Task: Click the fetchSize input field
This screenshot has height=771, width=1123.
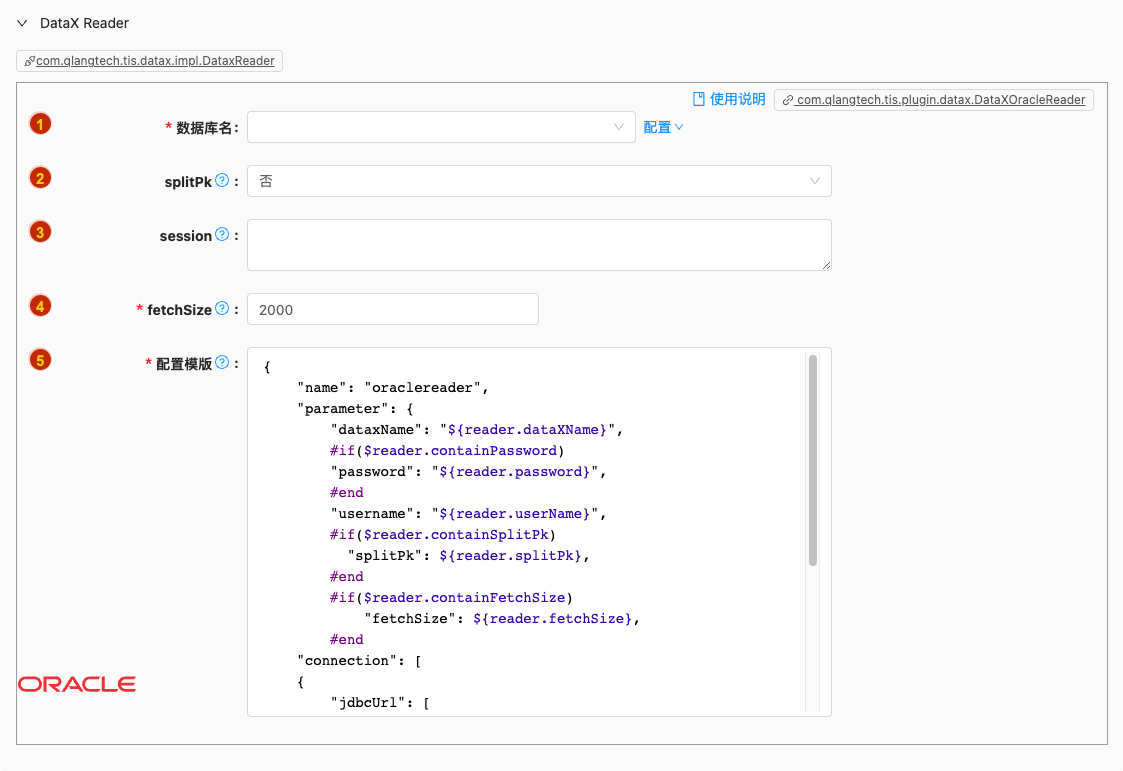Action: (x=392, y=309)
